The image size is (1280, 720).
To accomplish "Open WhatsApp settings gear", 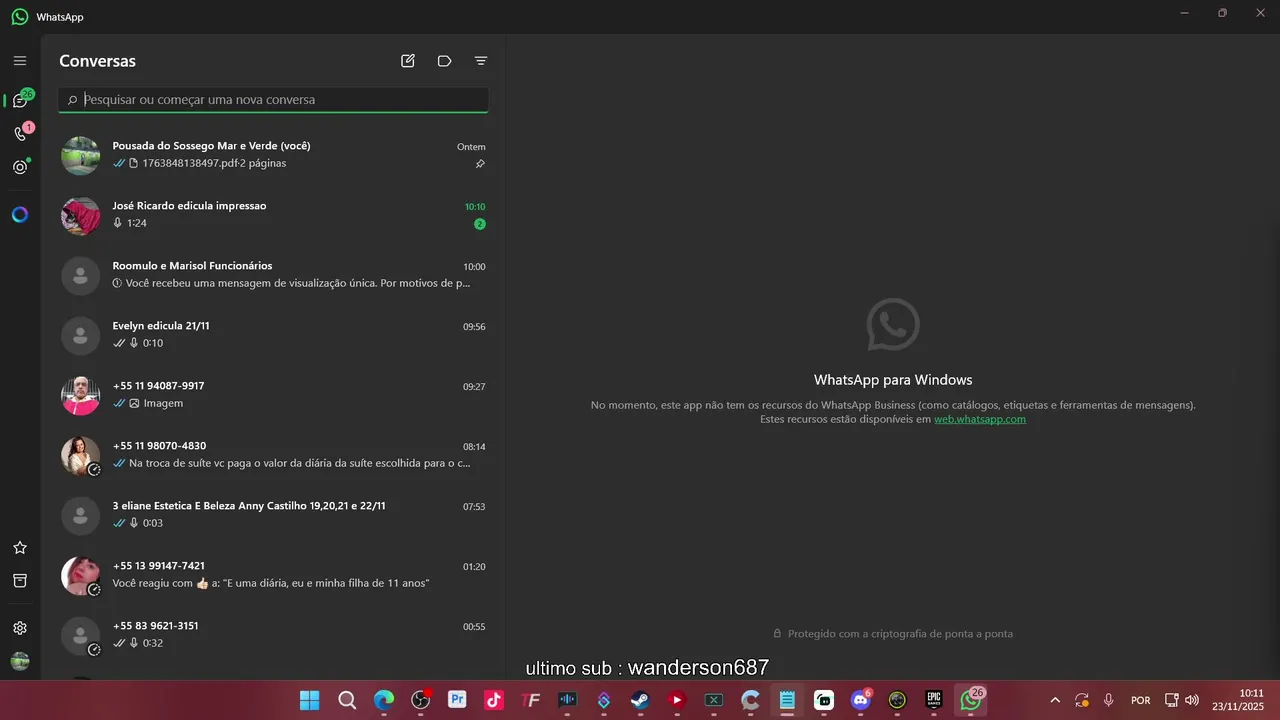I will coord(20,628).
